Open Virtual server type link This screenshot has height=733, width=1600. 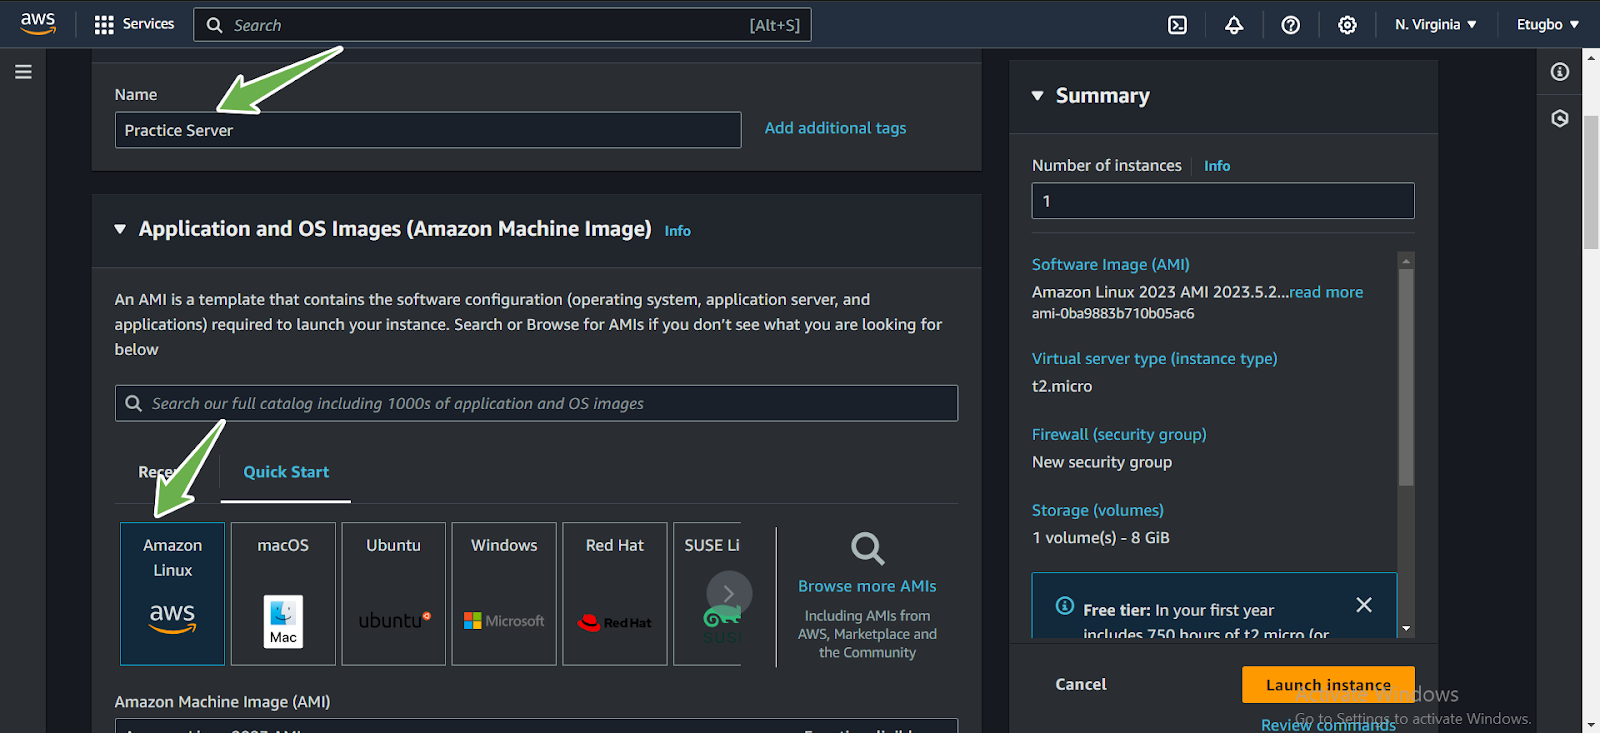pos(1155,358)
